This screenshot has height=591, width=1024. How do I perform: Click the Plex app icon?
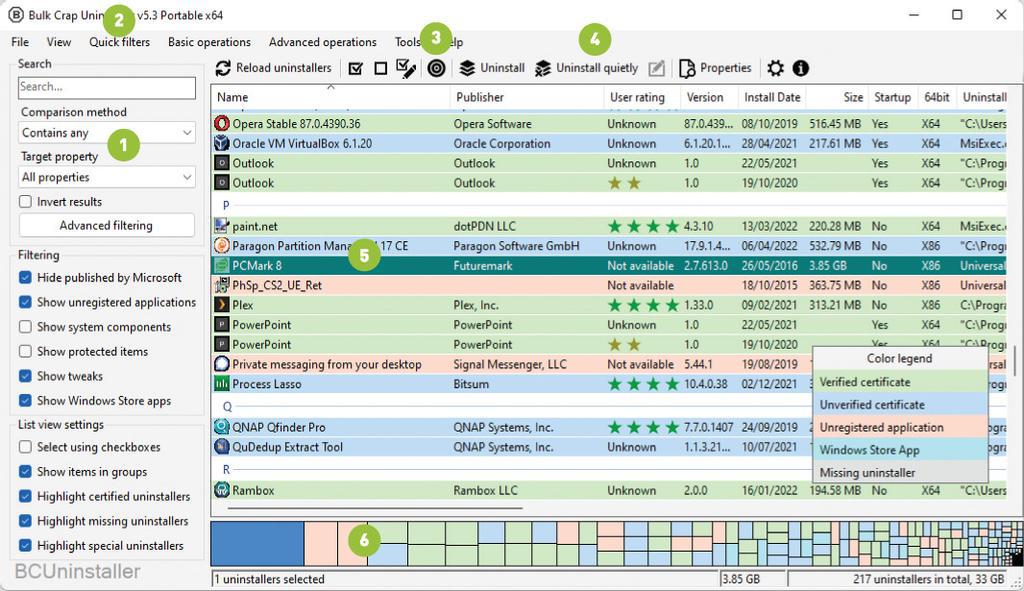click(222, 305)
